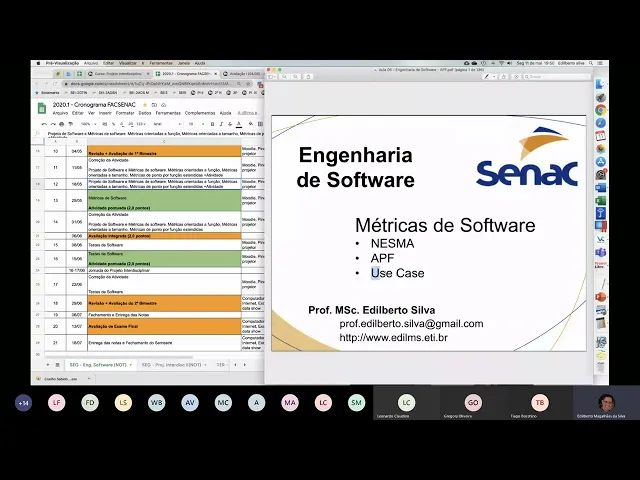Close the Curso Projeto Interdisciplinar browser tab
The image size is (640, 480).
click(148, 74)
